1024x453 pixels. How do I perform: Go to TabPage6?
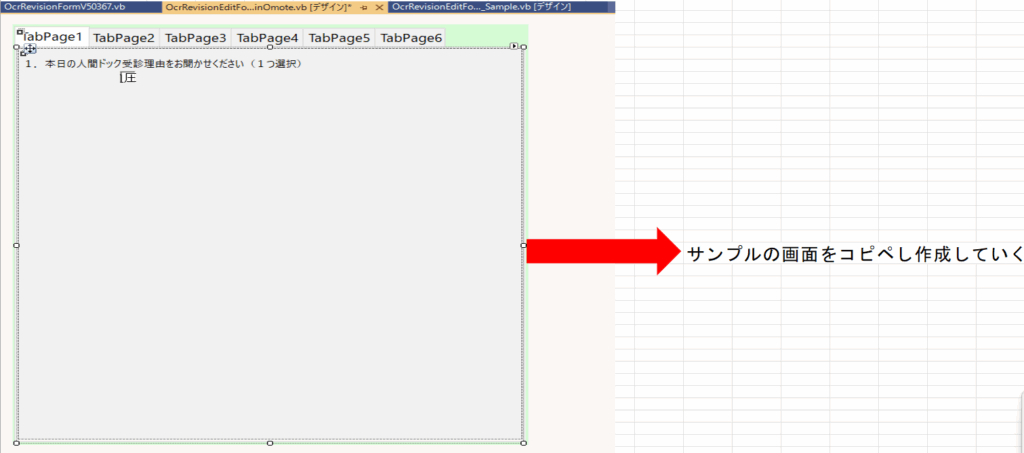pos(411,38)
